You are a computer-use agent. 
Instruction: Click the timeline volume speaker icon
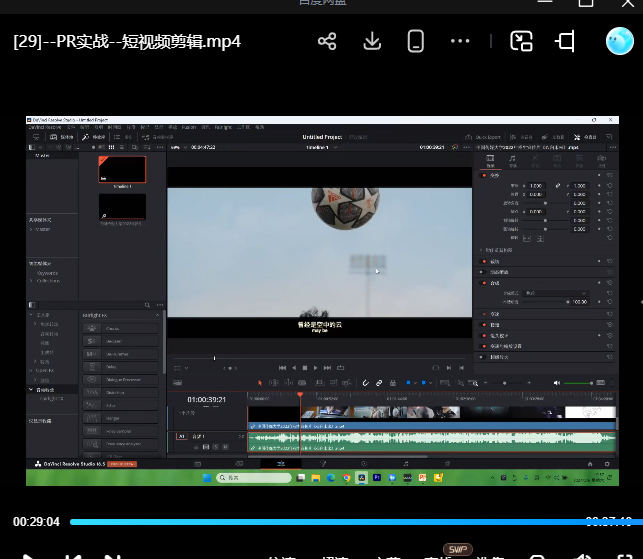point(557,383)
